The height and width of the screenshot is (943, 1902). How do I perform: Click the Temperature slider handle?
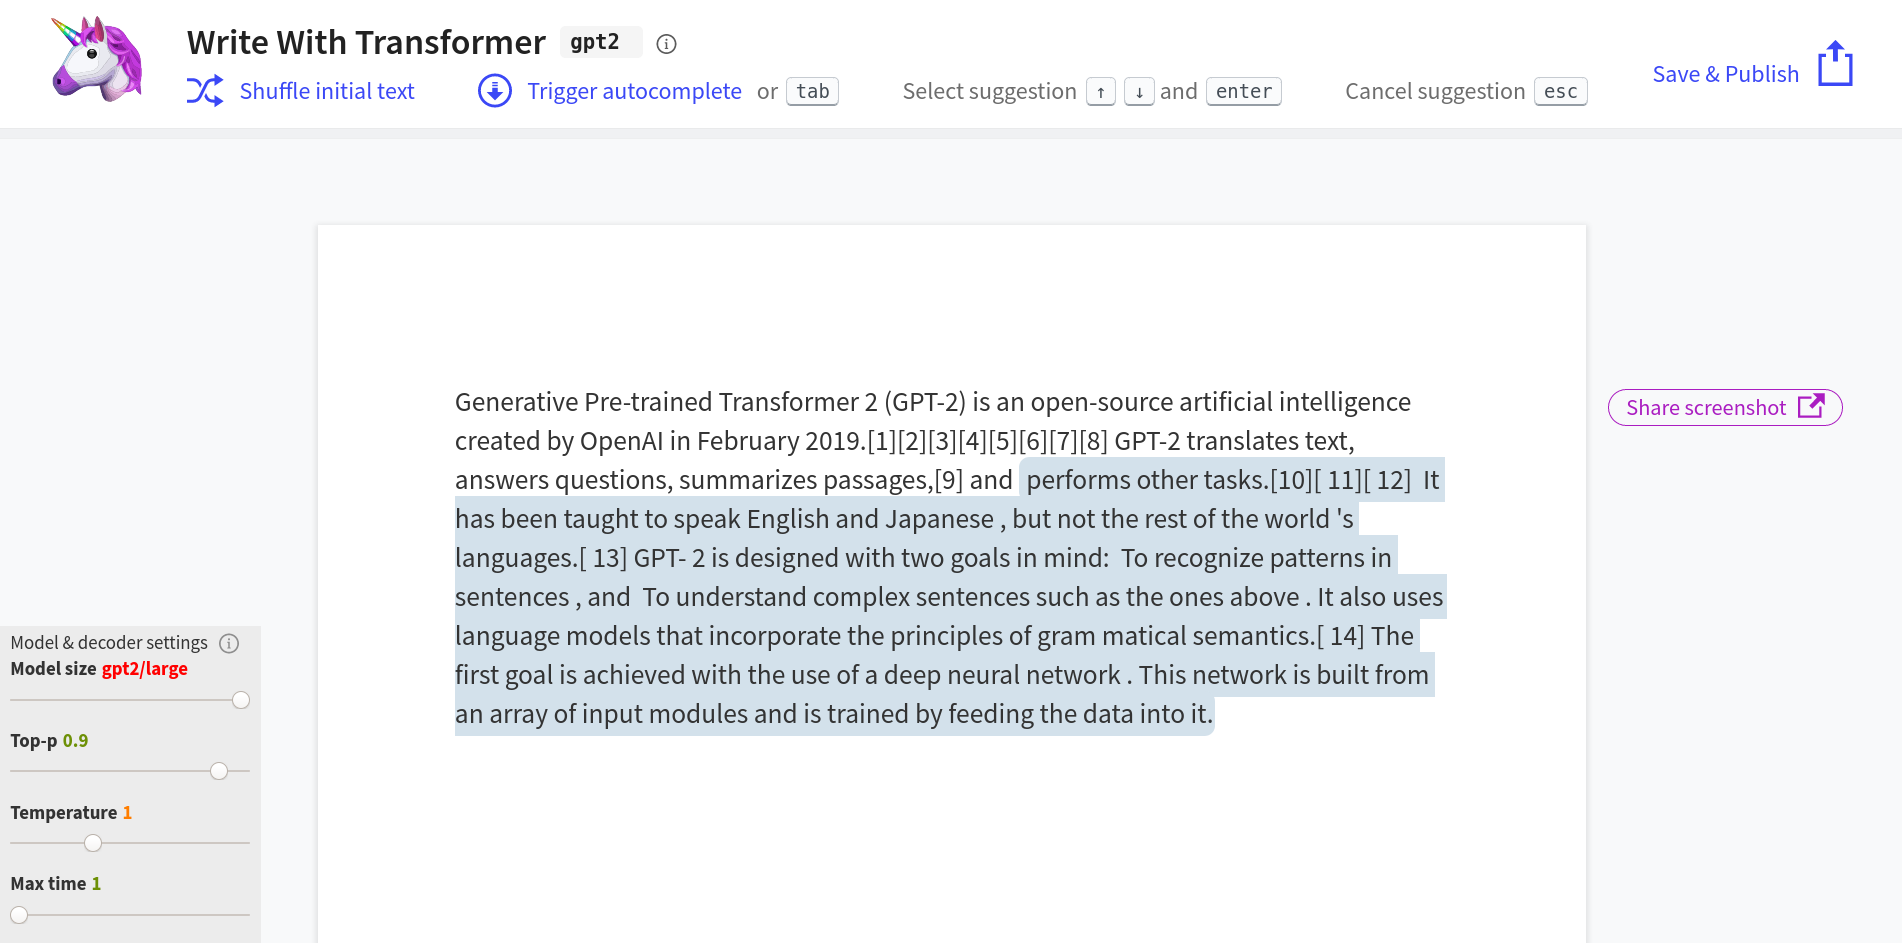click(93, 843)
